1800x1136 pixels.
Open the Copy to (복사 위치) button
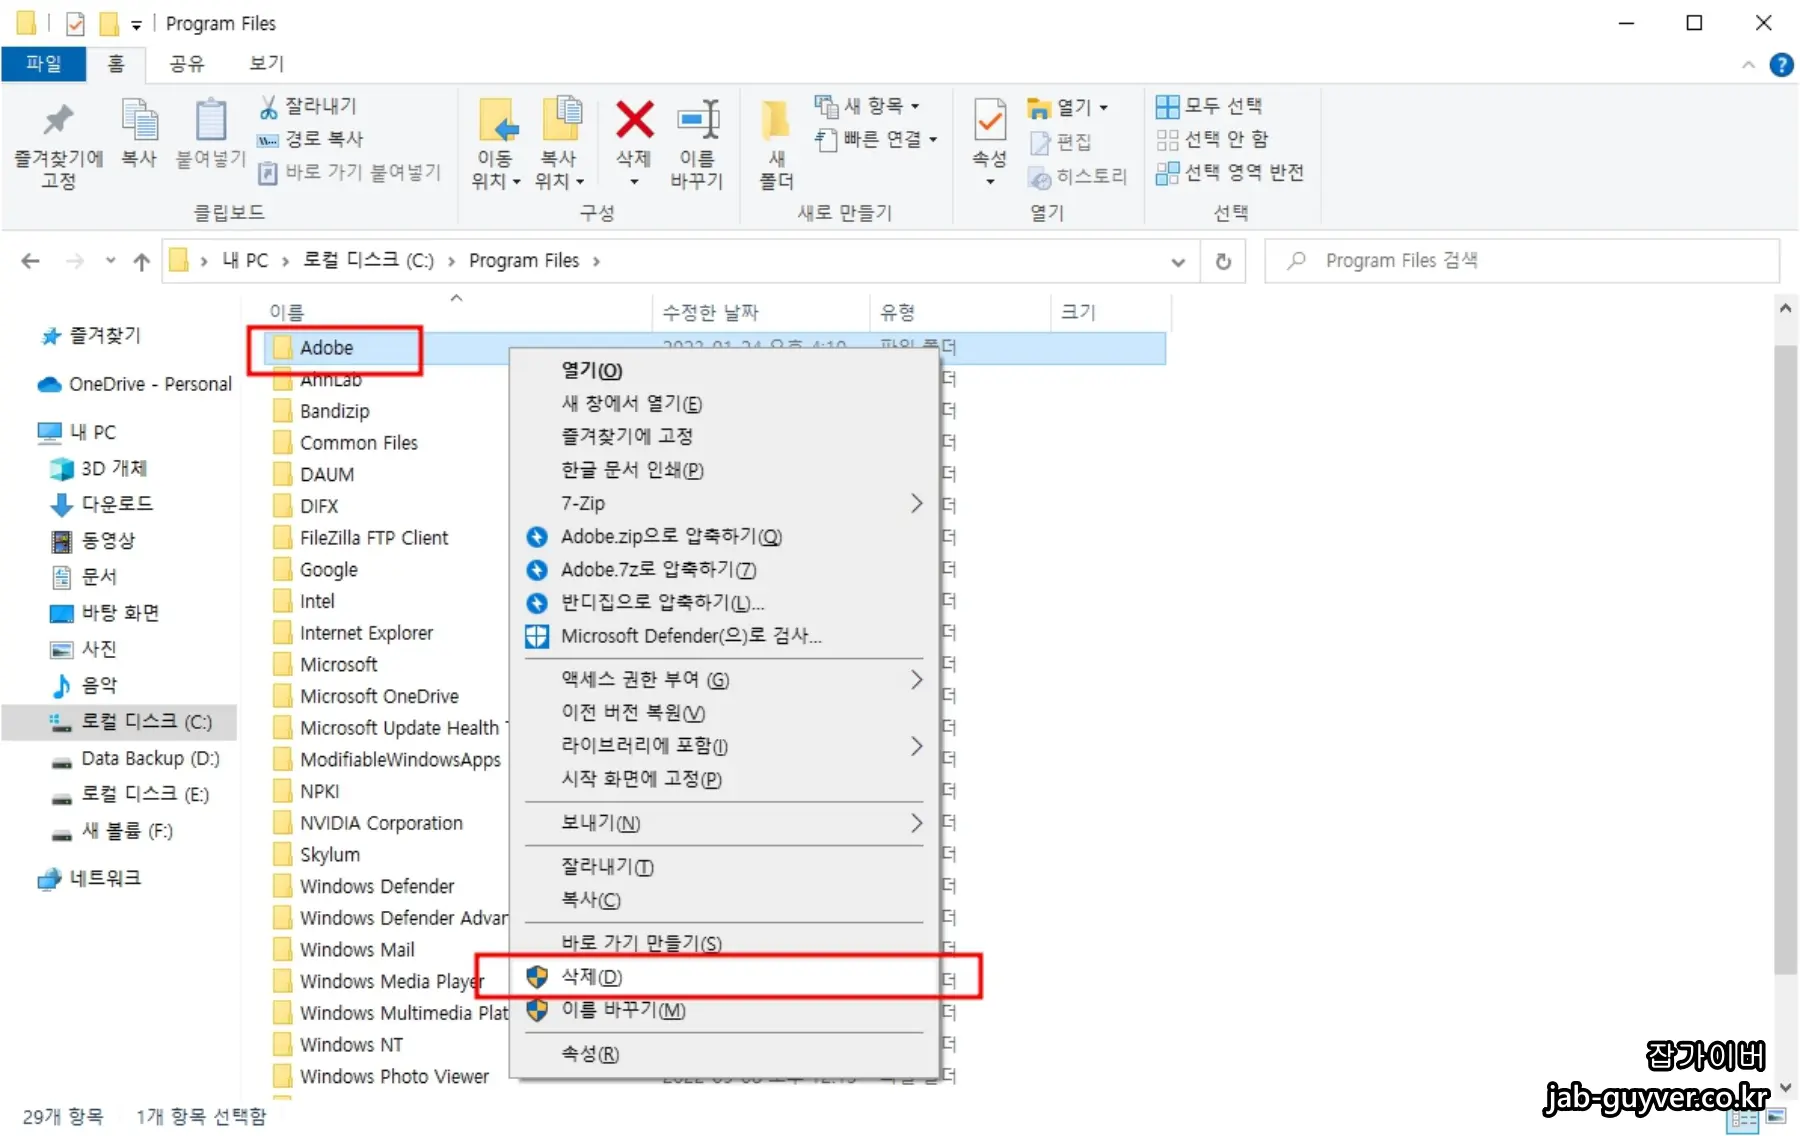[559, 144]
